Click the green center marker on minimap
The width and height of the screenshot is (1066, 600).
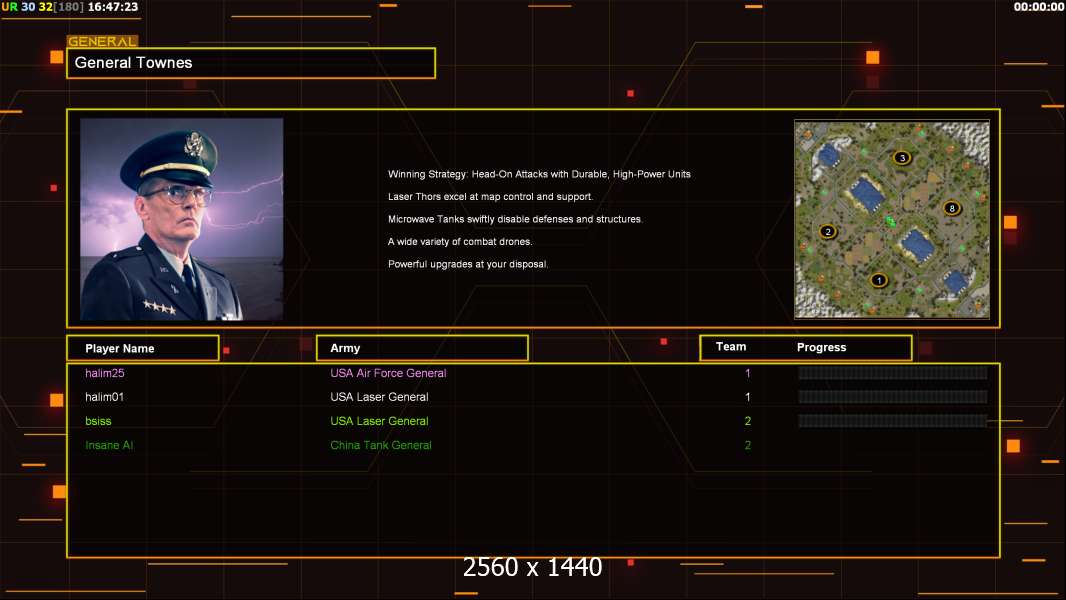890,221
